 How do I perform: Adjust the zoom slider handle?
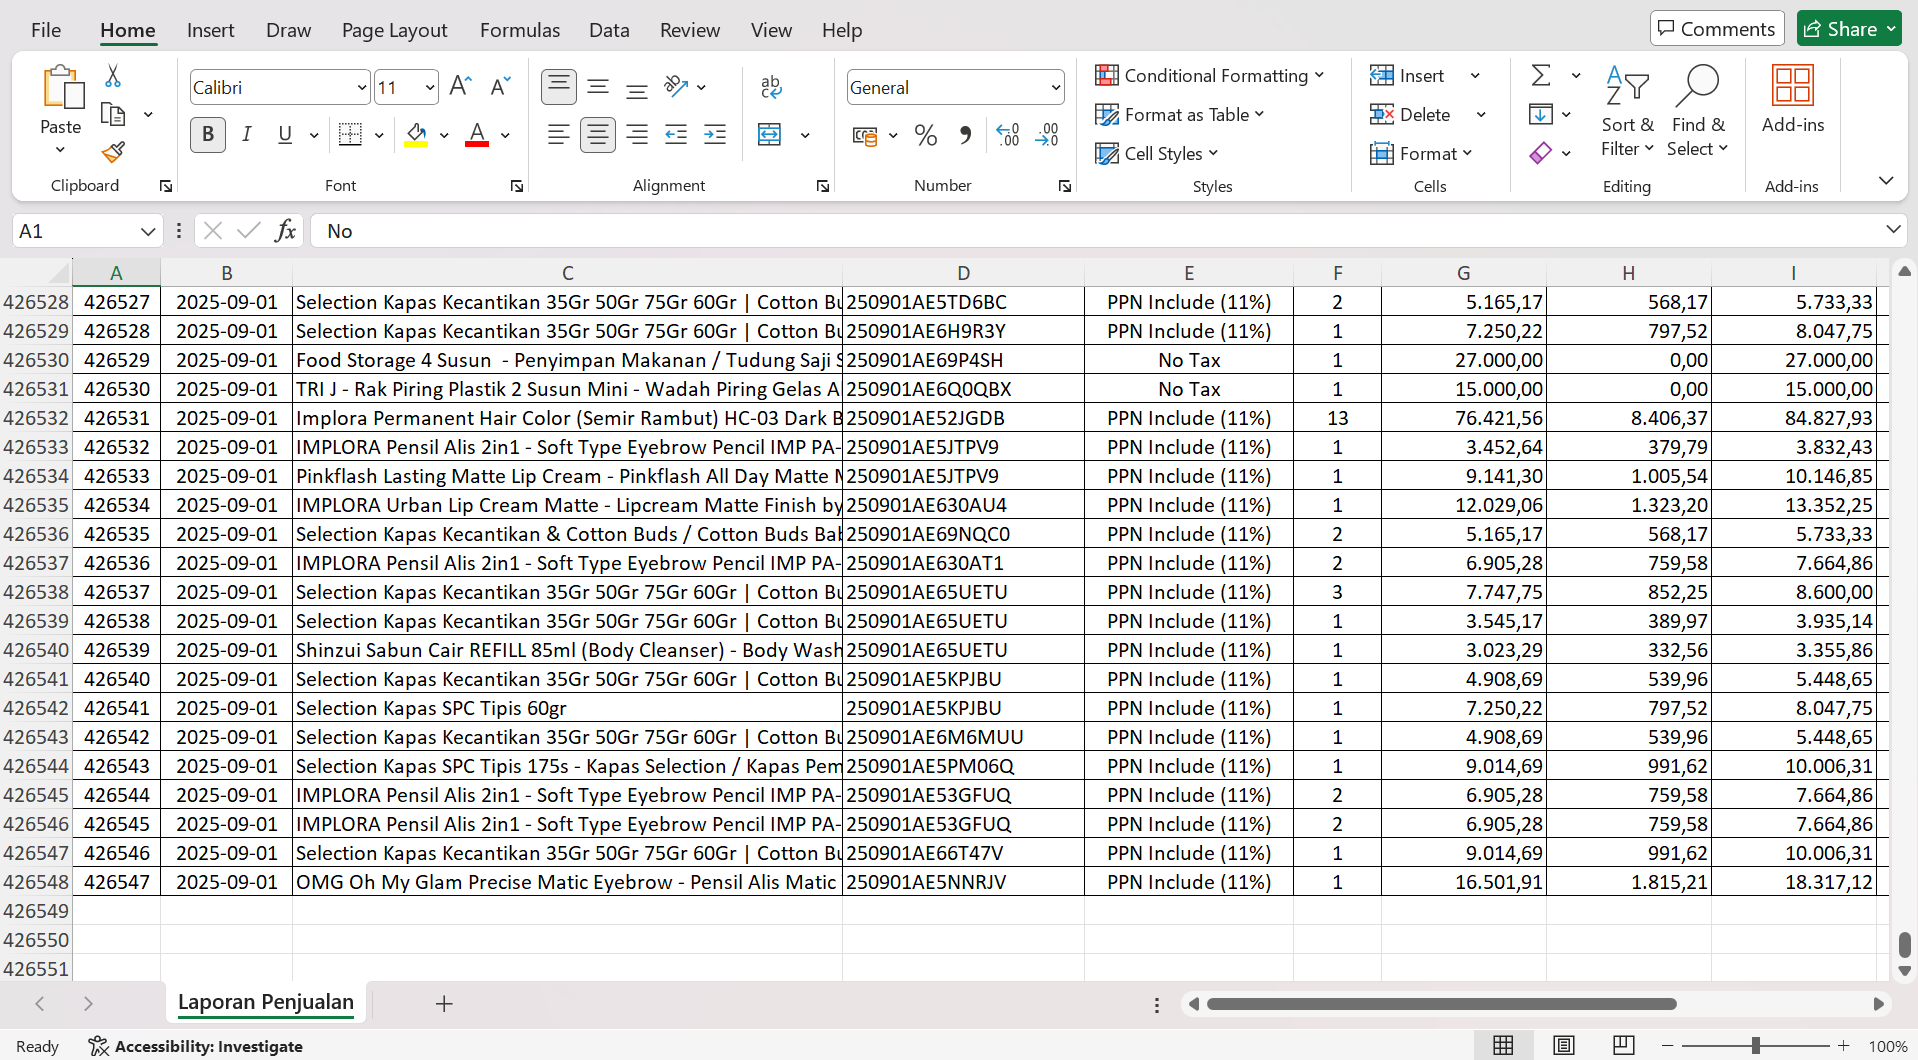[x=1756, y=1046]
